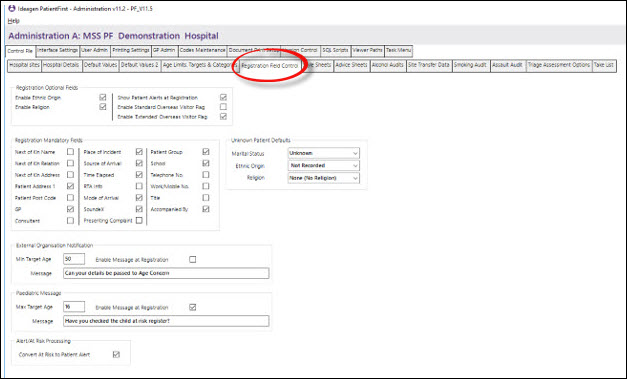Untick the School checkbox

(x=206, y=163)
